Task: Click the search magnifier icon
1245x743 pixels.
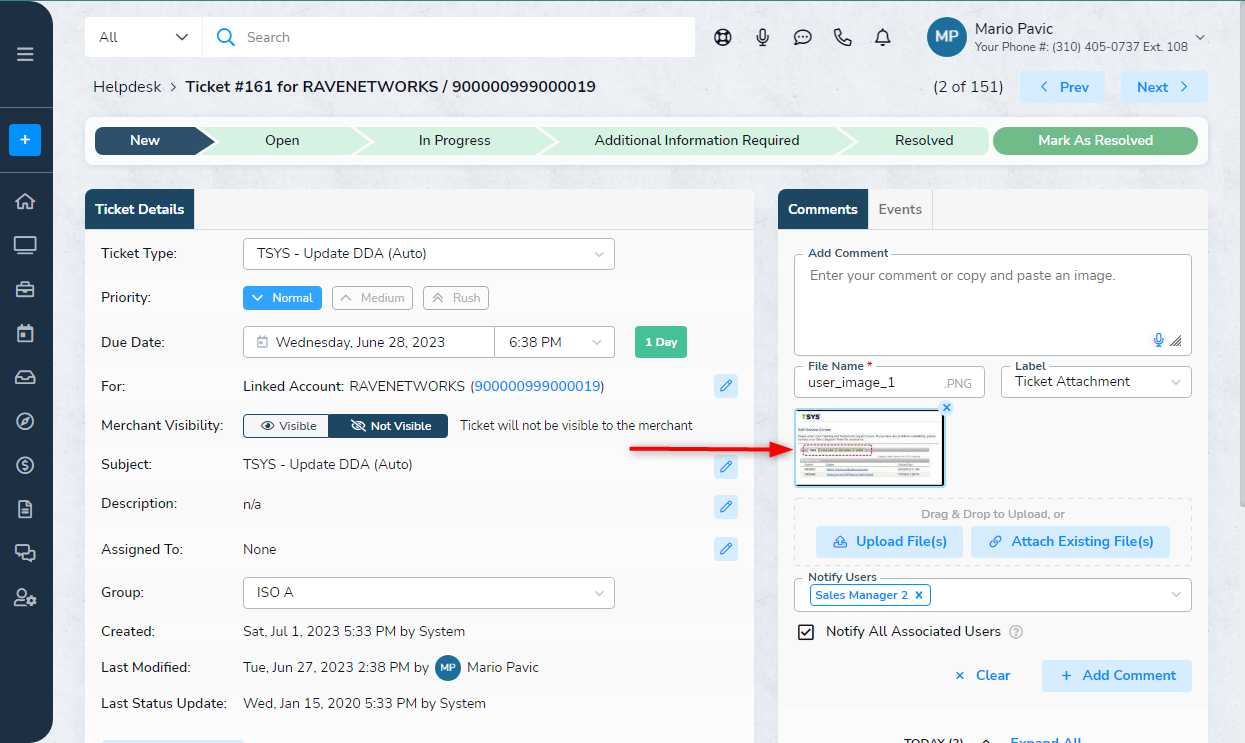Action: click(x=226, y=37)
